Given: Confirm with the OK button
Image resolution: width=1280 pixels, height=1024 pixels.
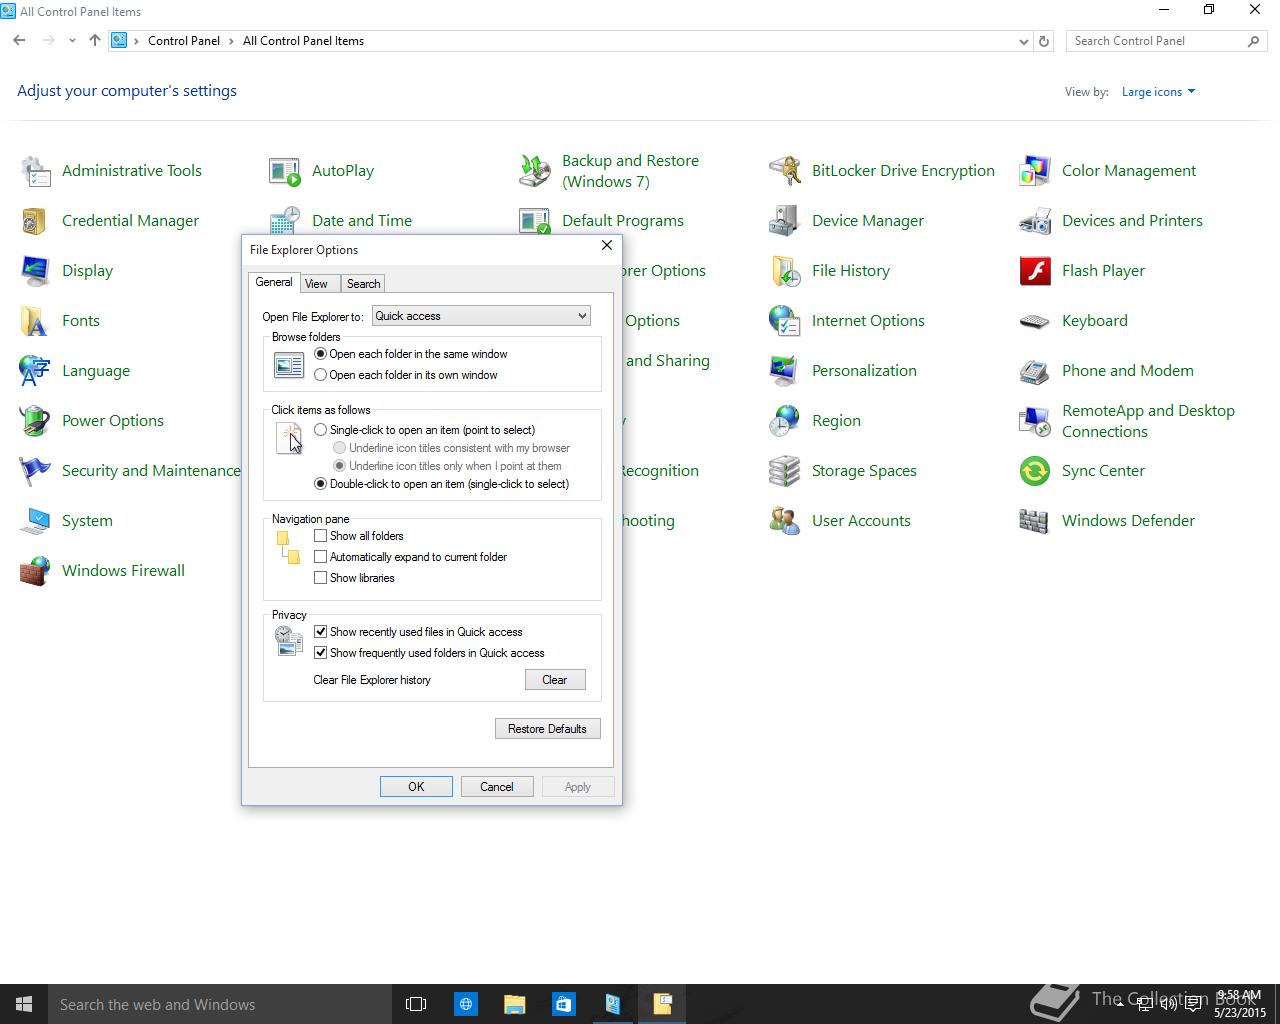Looking at the screenshot, I should [416, 787].
